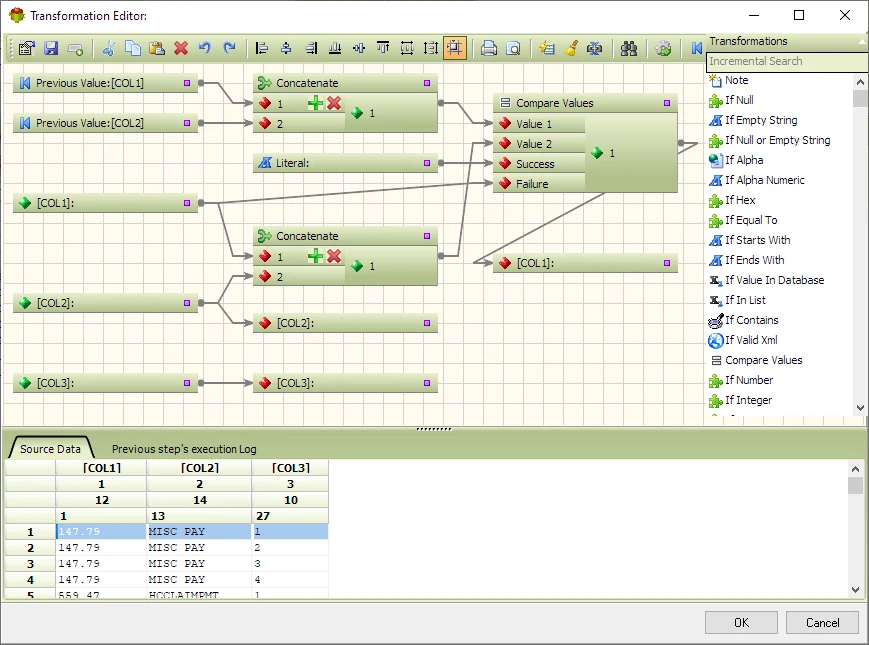Select the Previous Value:[COL2] node
The width and height of the screenshot is (869, 645).
[x=105, y=123]
